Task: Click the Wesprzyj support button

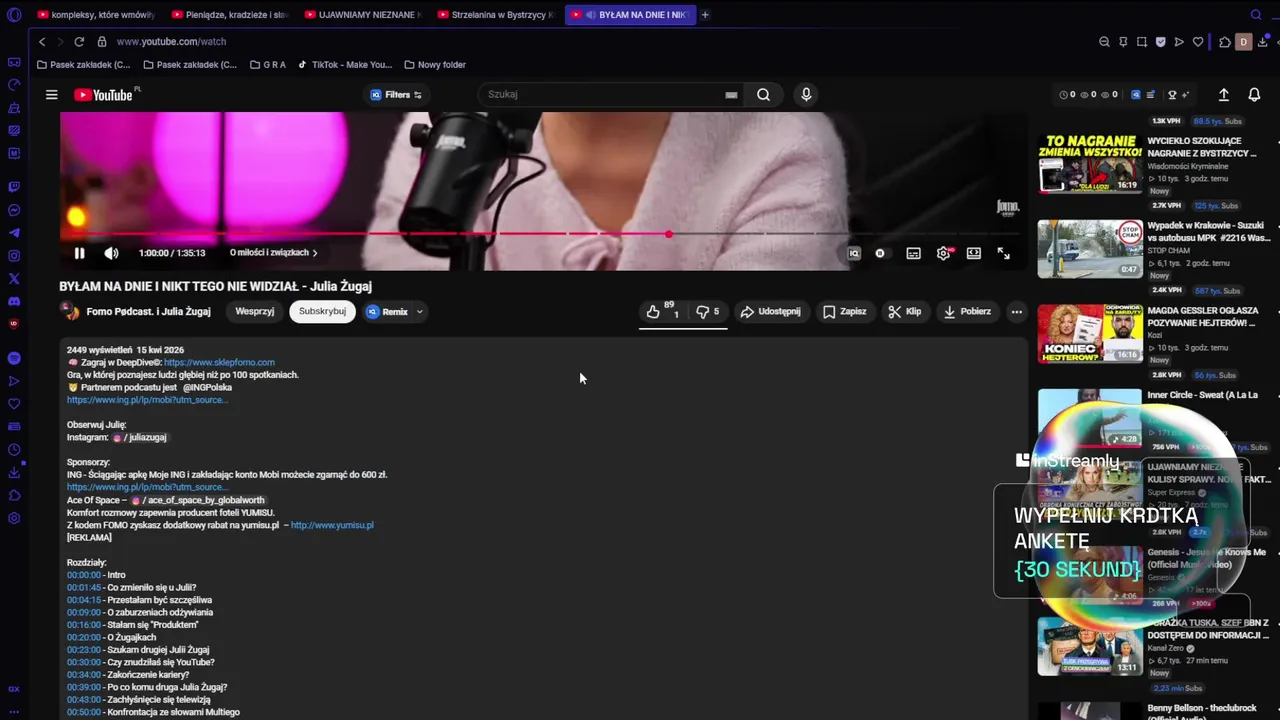Action: pos(254,311)
